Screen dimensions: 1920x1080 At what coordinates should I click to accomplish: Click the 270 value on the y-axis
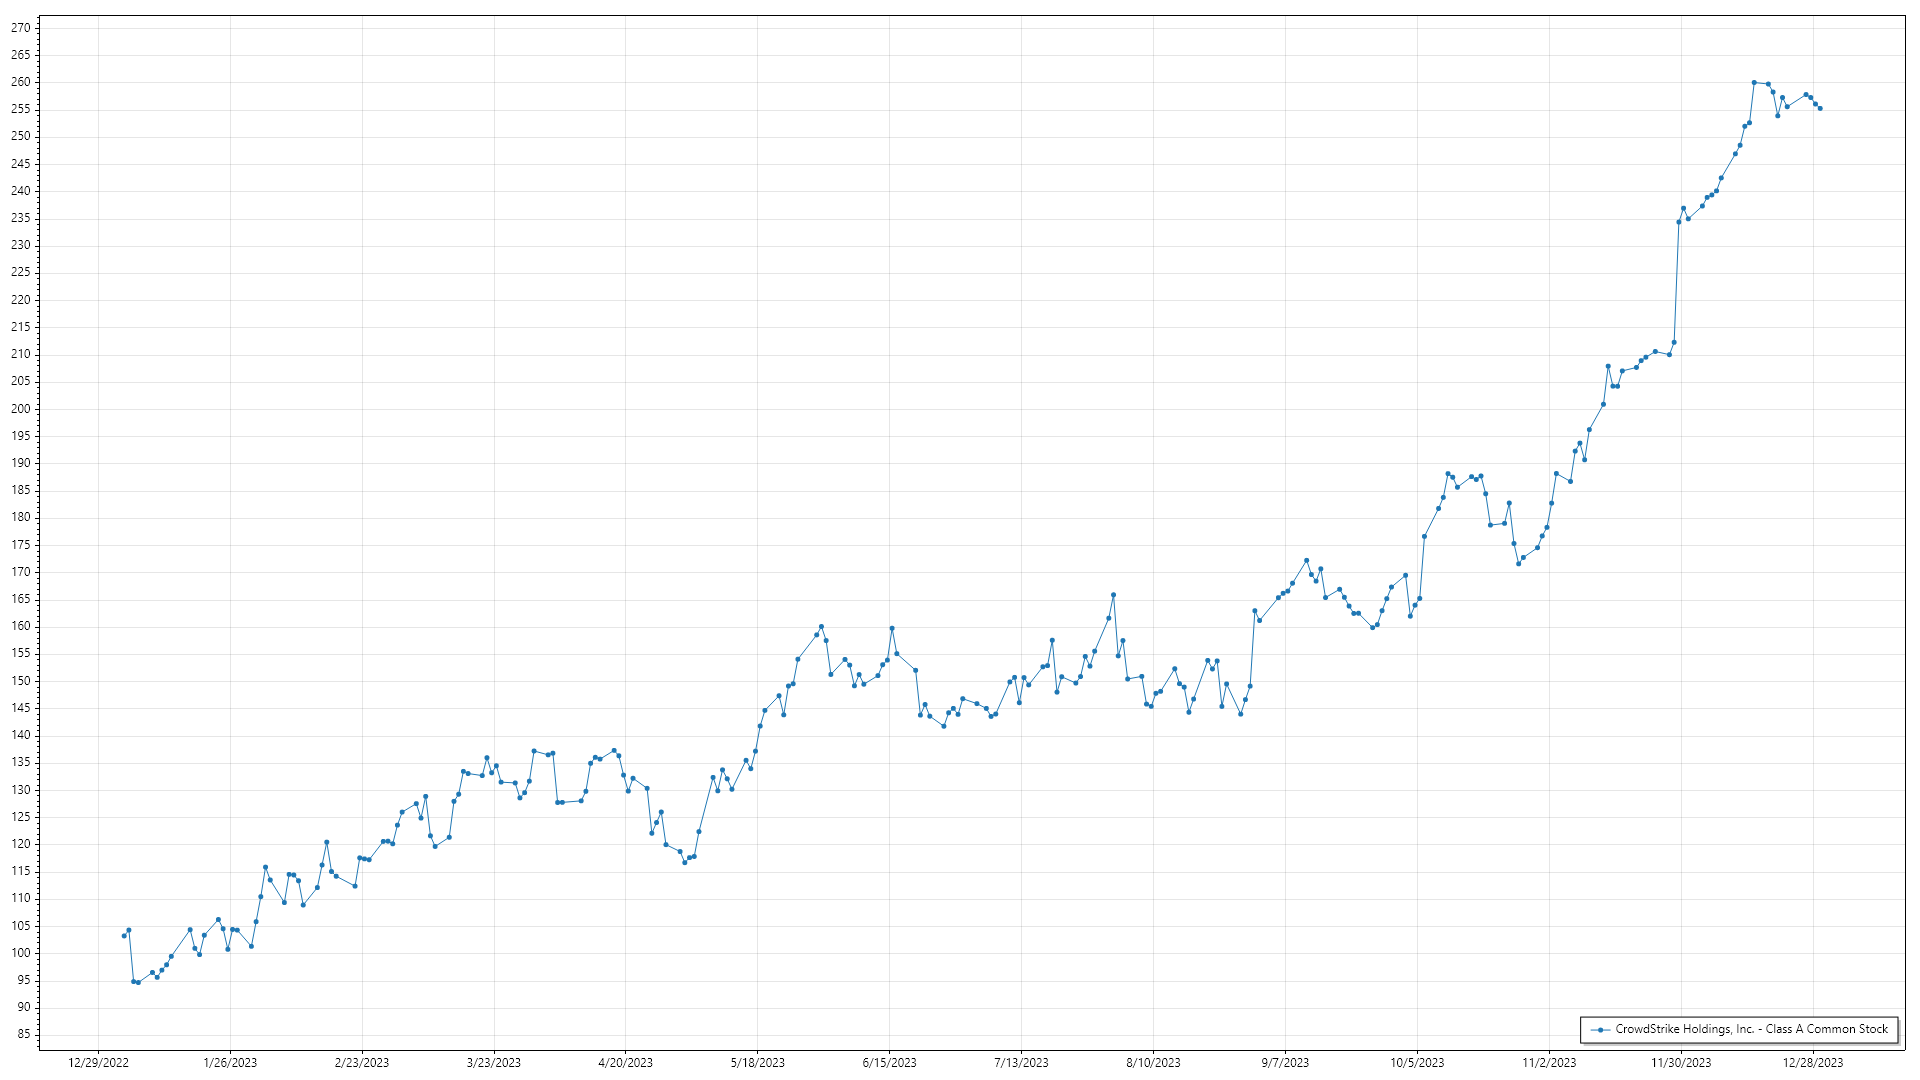click(21, 28)
